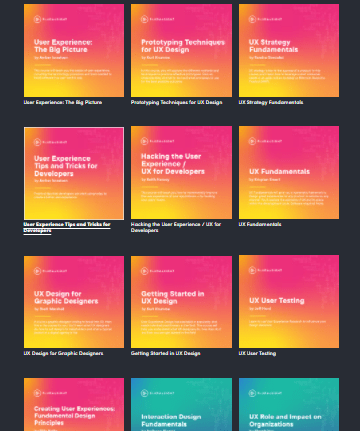Open Creating User Experiences course thumbnail
Screen dimensions: 360x431
74,404
